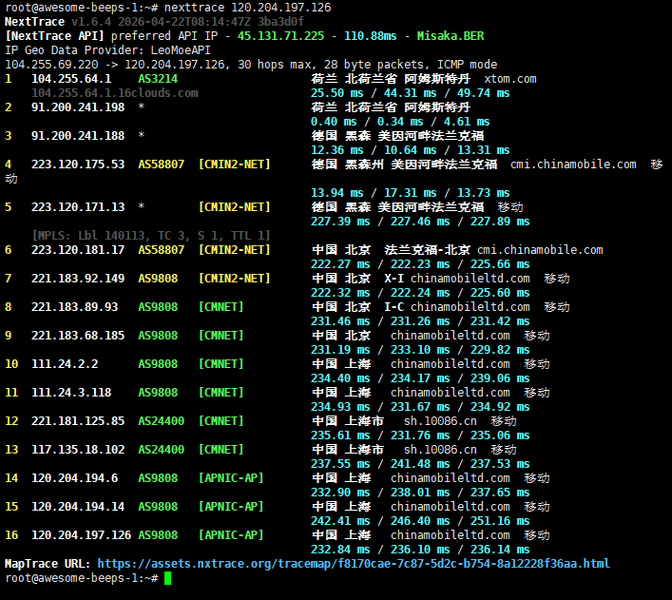The width and height of the screenshot is (672, 600).
Task: Select IP 223.120.171.13 on hop 5
Action: pos(78,207)
